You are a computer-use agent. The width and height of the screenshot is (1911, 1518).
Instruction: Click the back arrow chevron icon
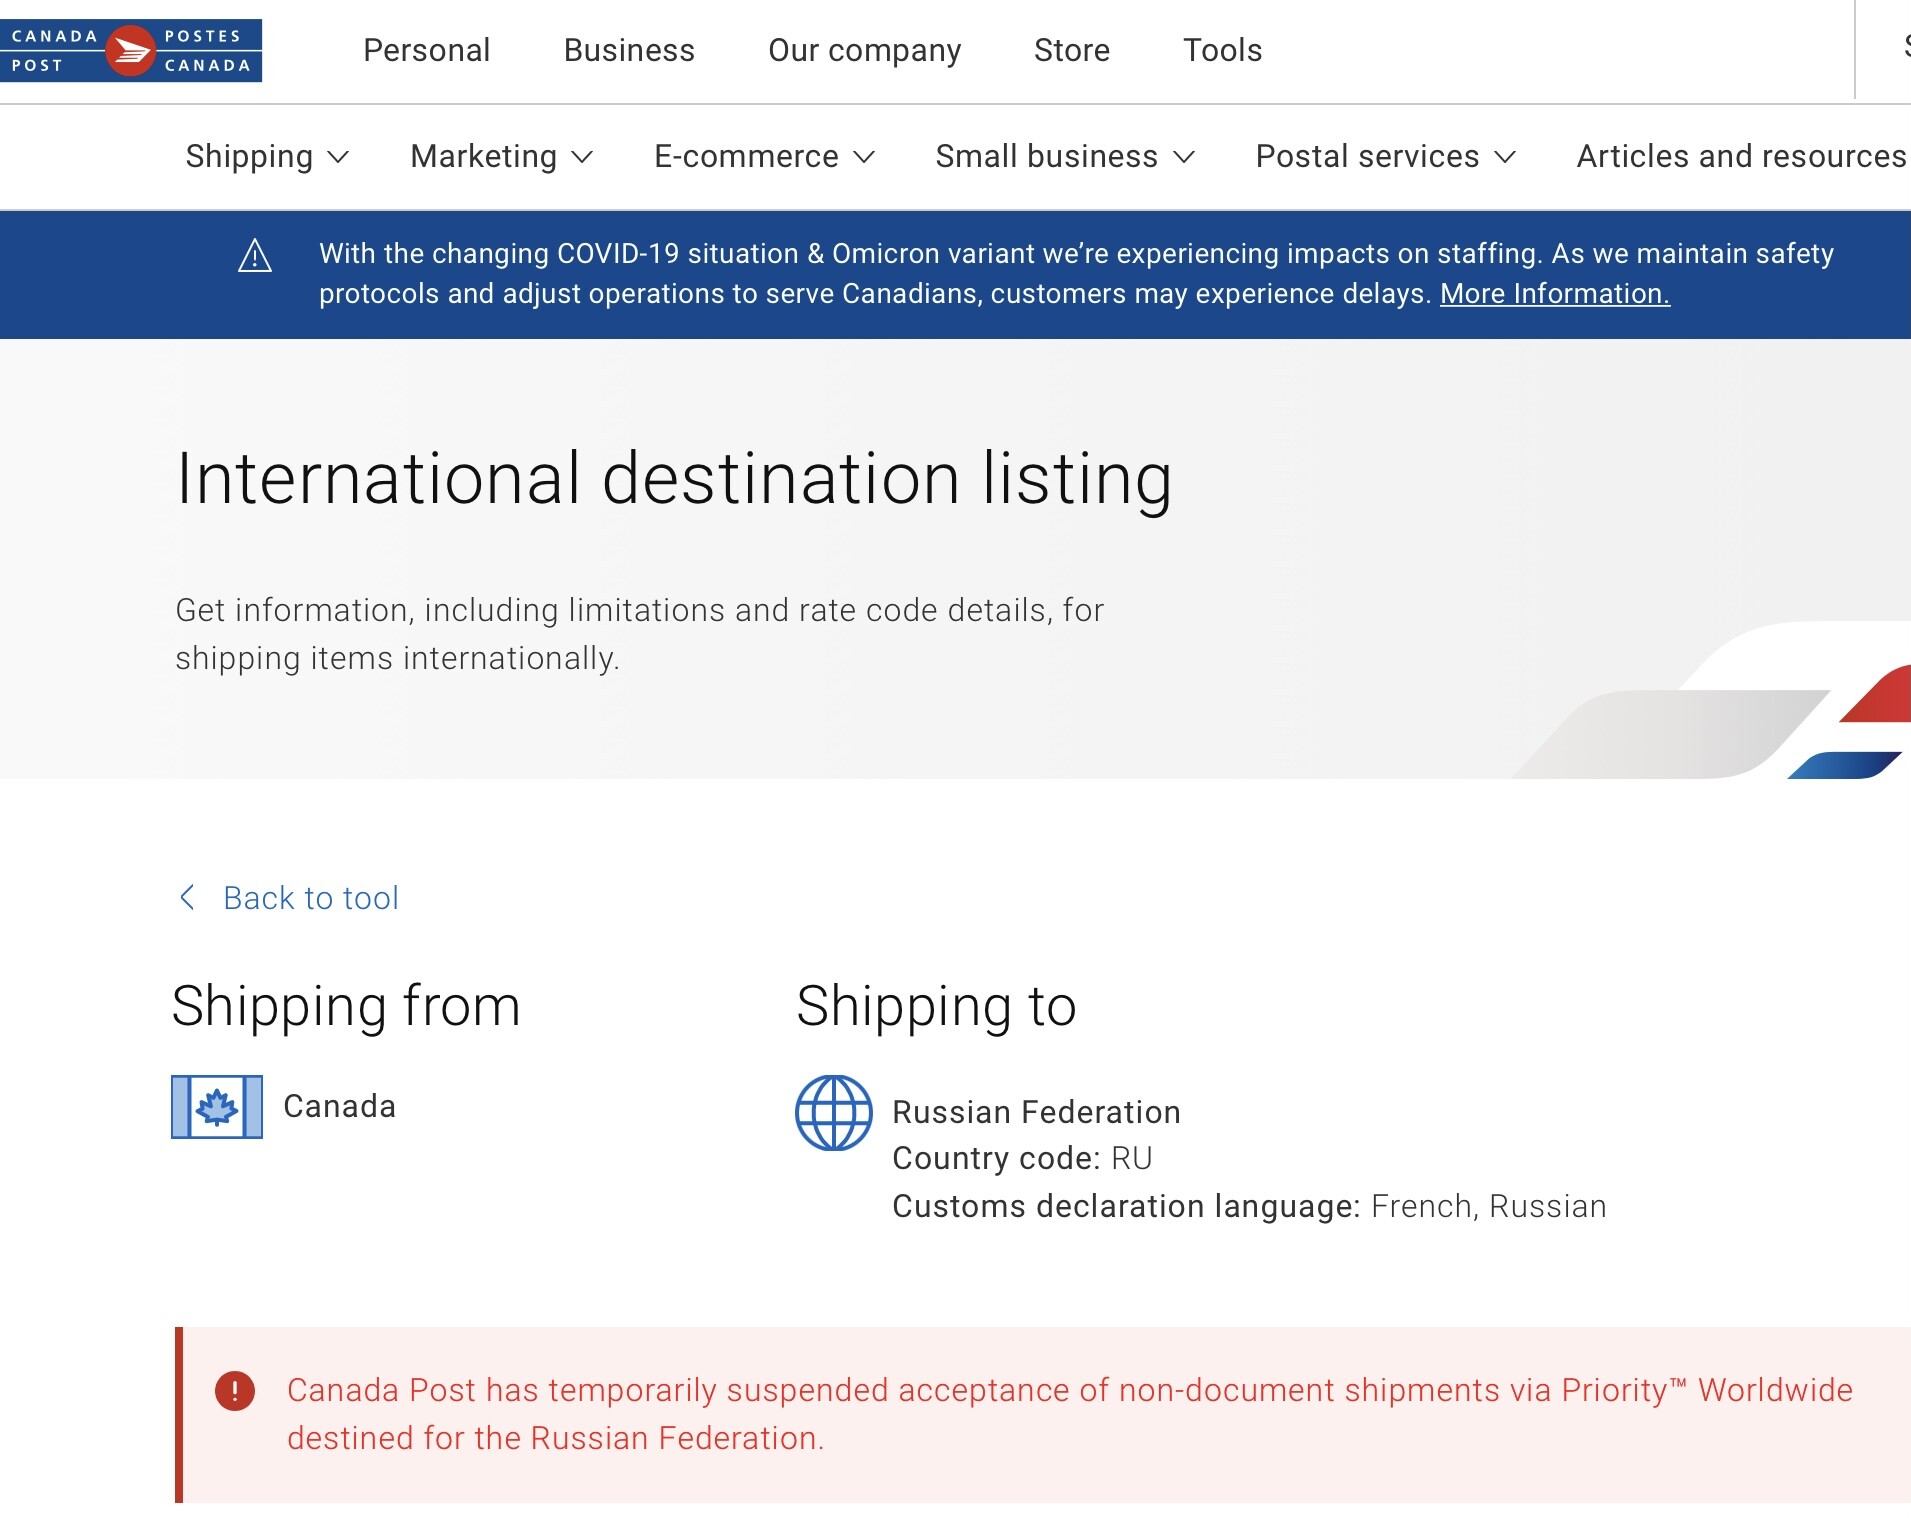point(187,897)
